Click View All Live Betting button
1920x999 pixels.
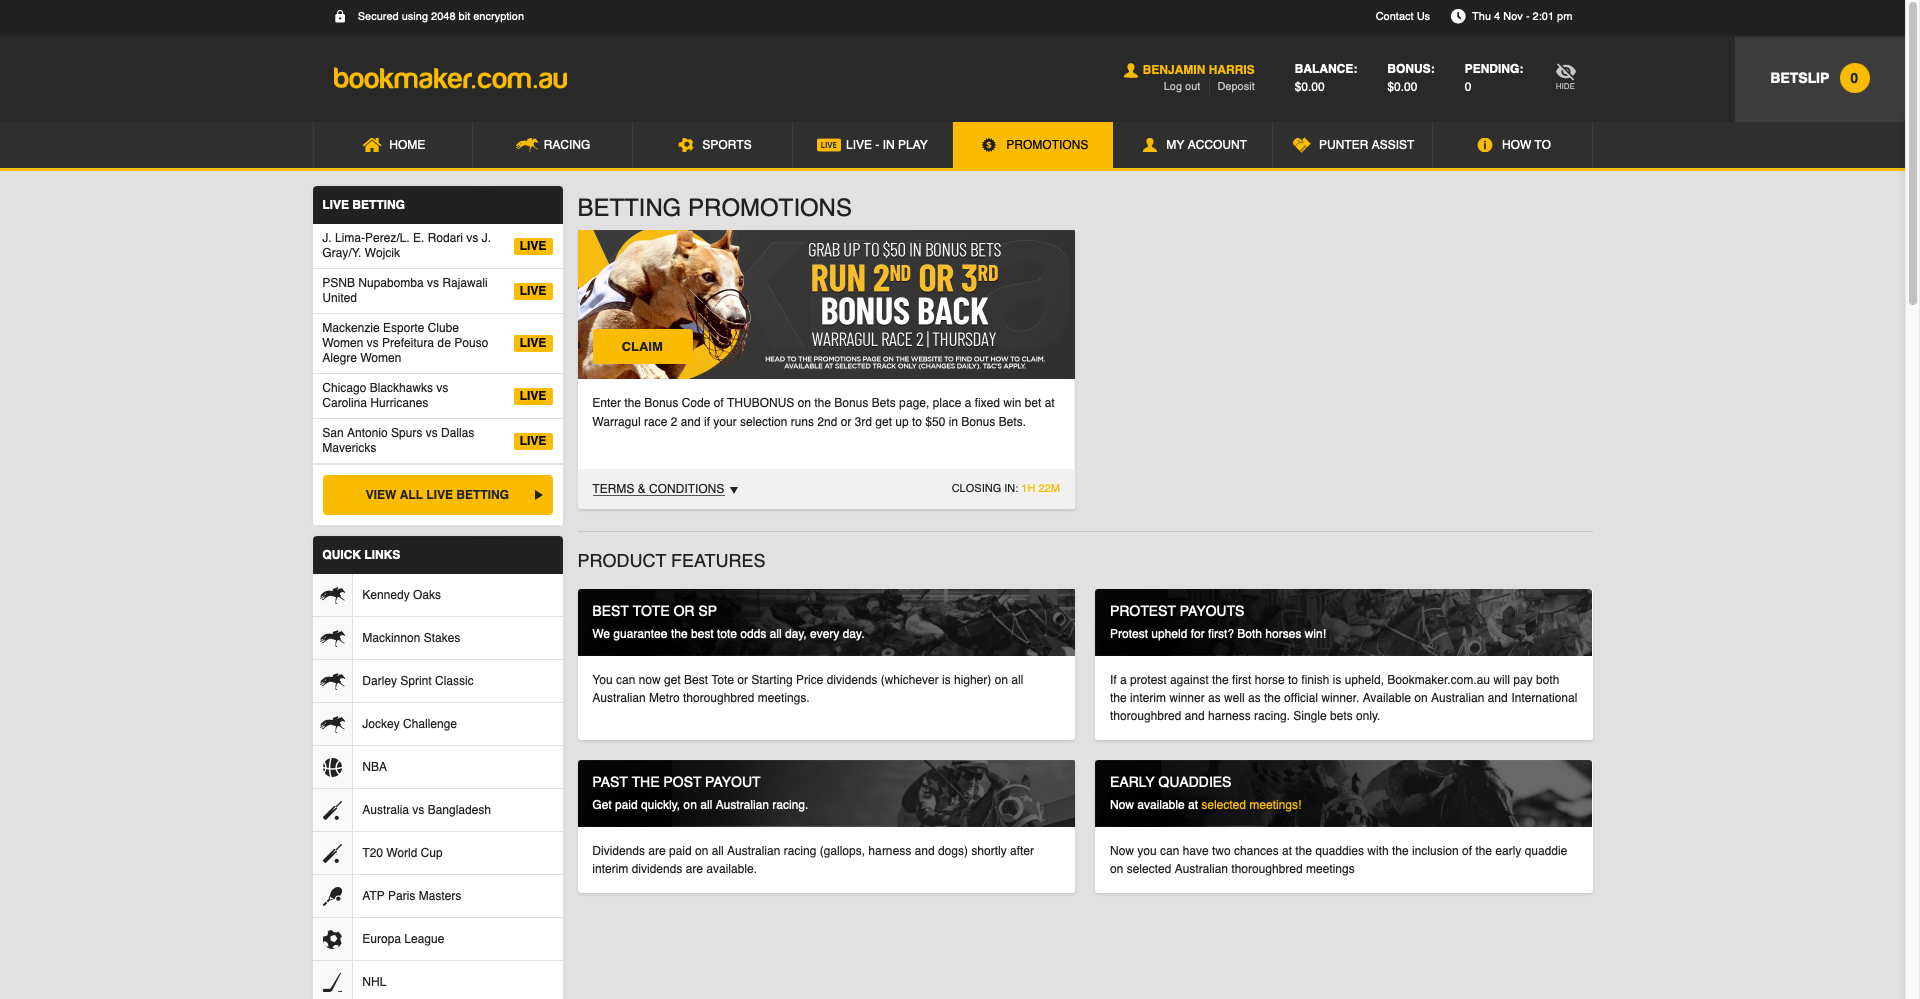pyautogui.click(x=438, y=495)
